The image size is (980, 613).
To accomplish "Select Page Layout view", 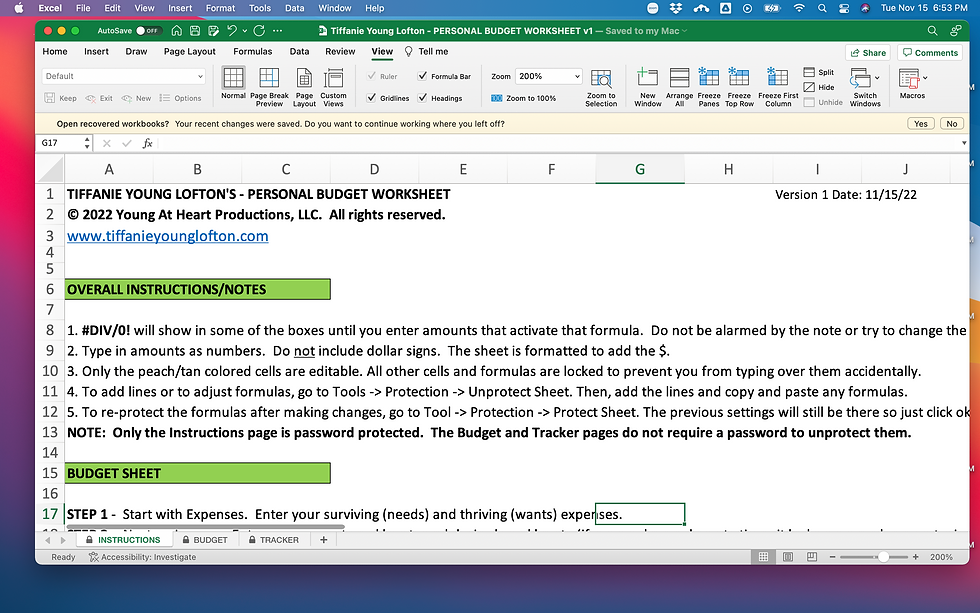I will 304,87.
